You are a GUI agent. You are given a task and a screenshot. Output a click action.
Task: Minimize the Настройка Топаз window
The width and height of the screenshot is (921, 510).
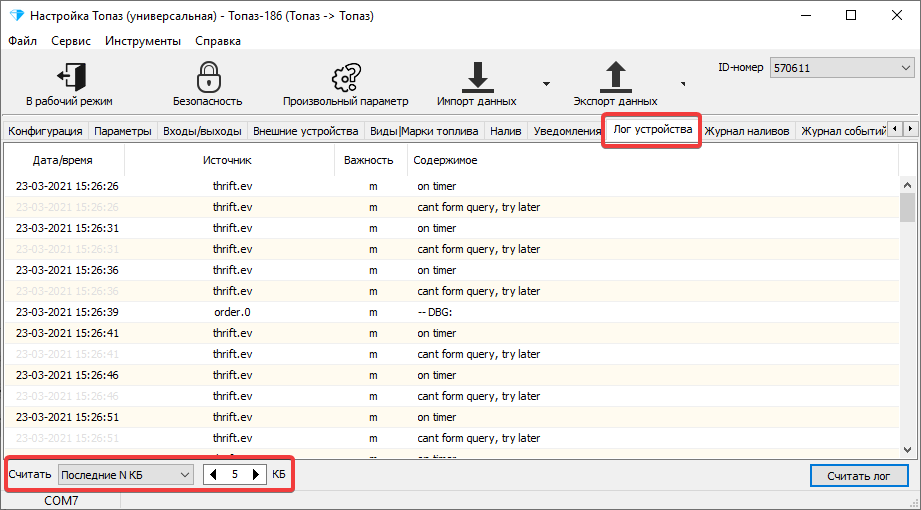(x=804, y=16)
